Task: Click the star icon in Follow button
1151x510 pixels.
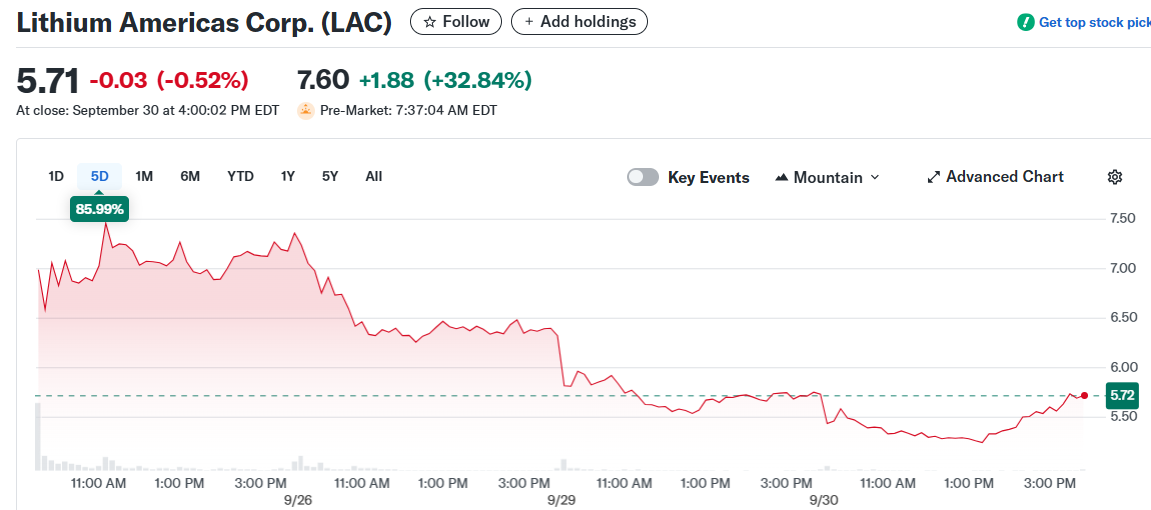Action: click(x=430, y=22)
